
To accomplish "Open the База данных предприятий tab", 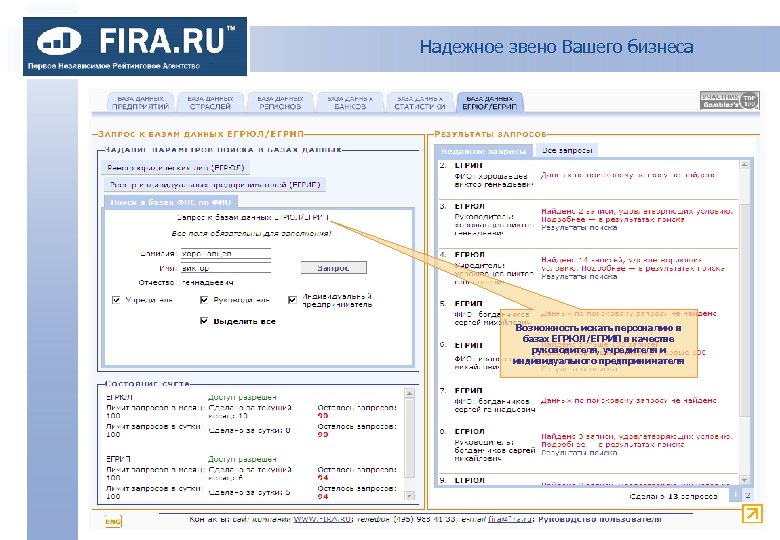I will click(140, 102).
